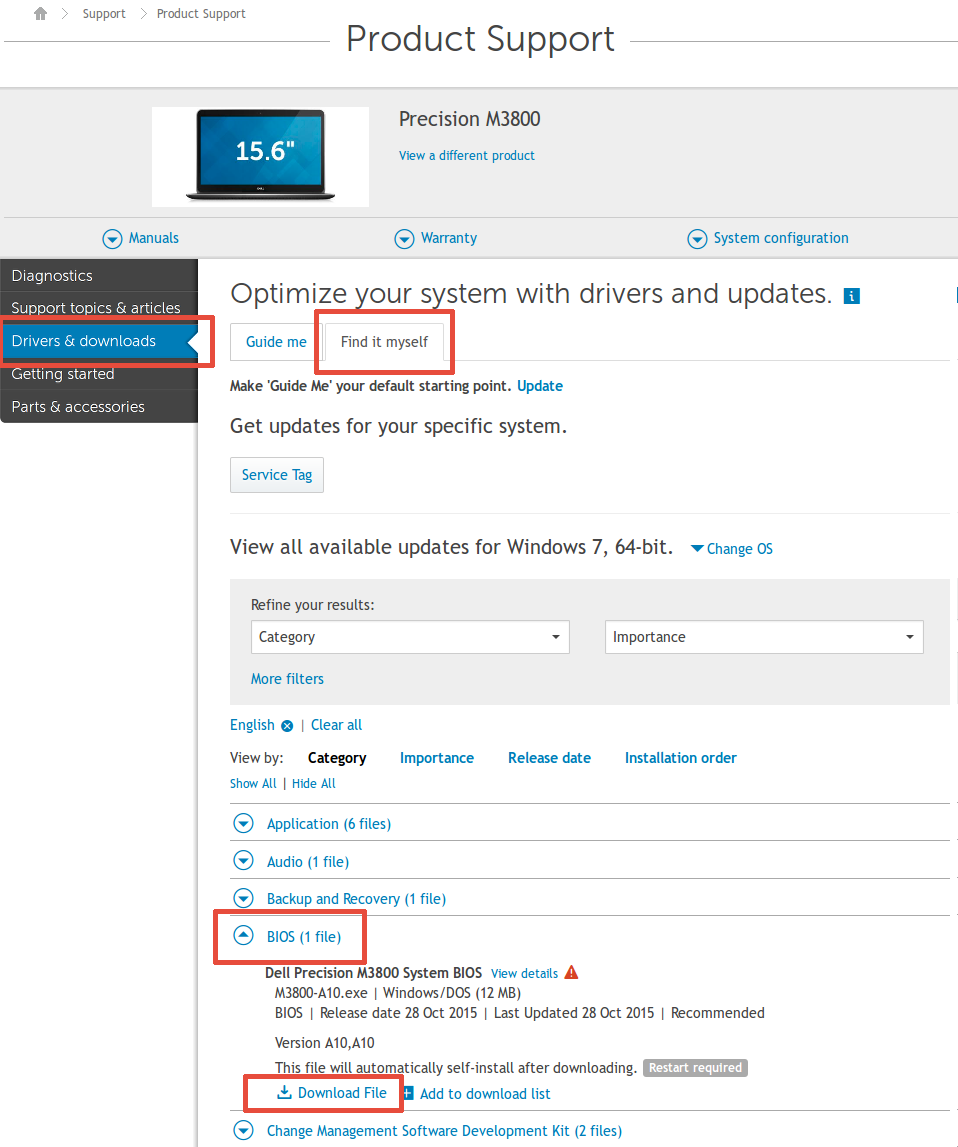This screenshot has width=958, height=1147.
Task: Select the Find it myself tab
Action: click(384, 342)
